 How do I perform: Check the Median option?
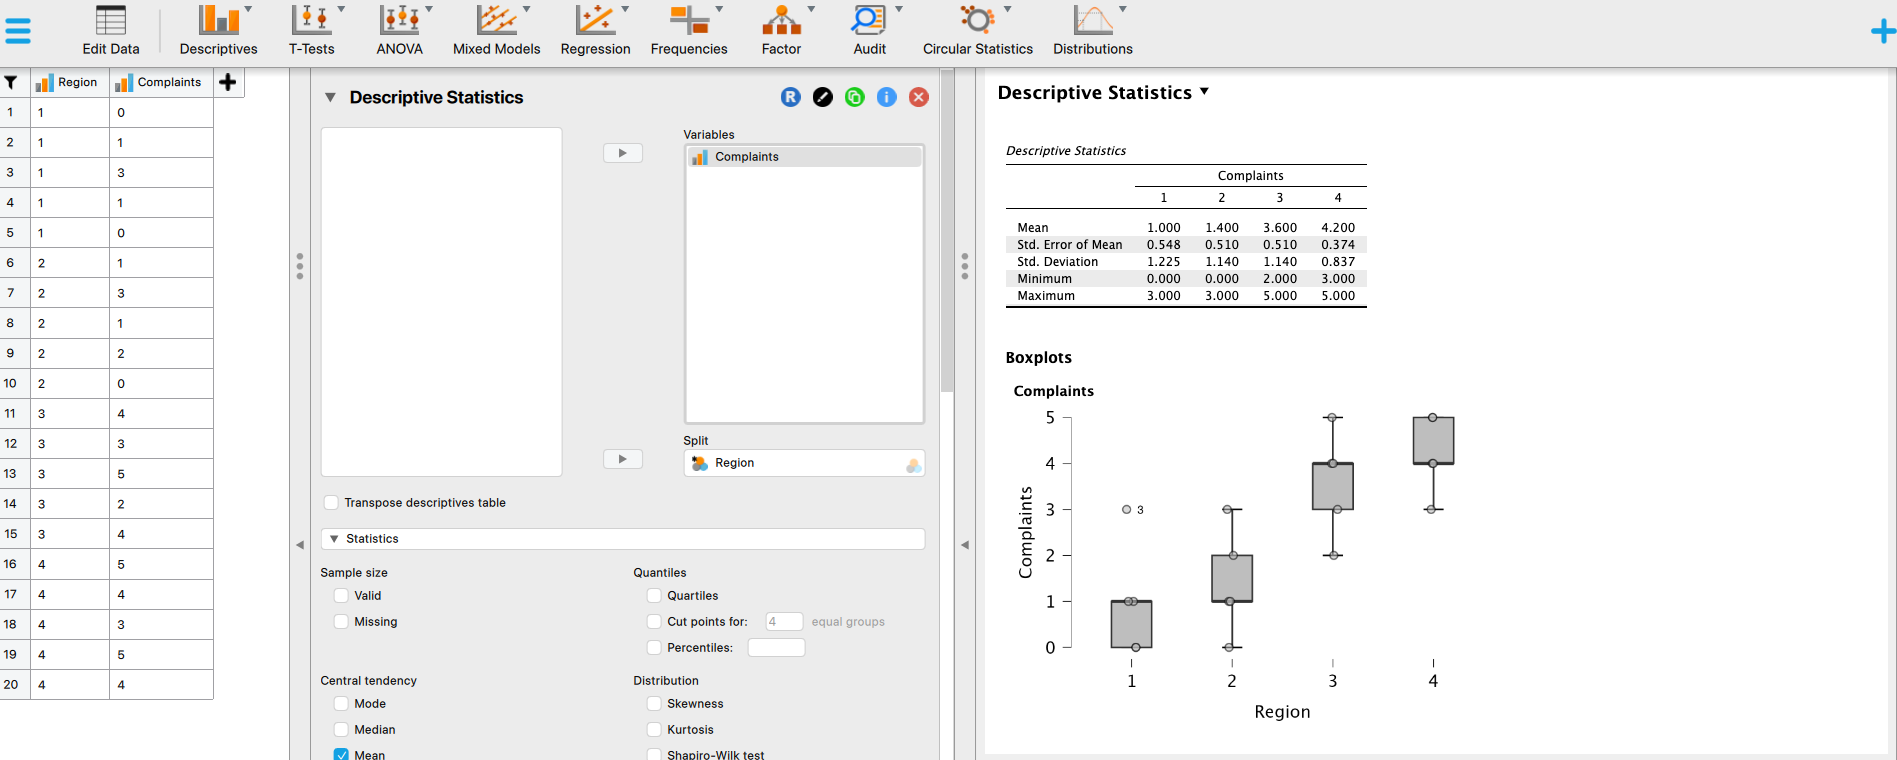click(x=341, y=730)
